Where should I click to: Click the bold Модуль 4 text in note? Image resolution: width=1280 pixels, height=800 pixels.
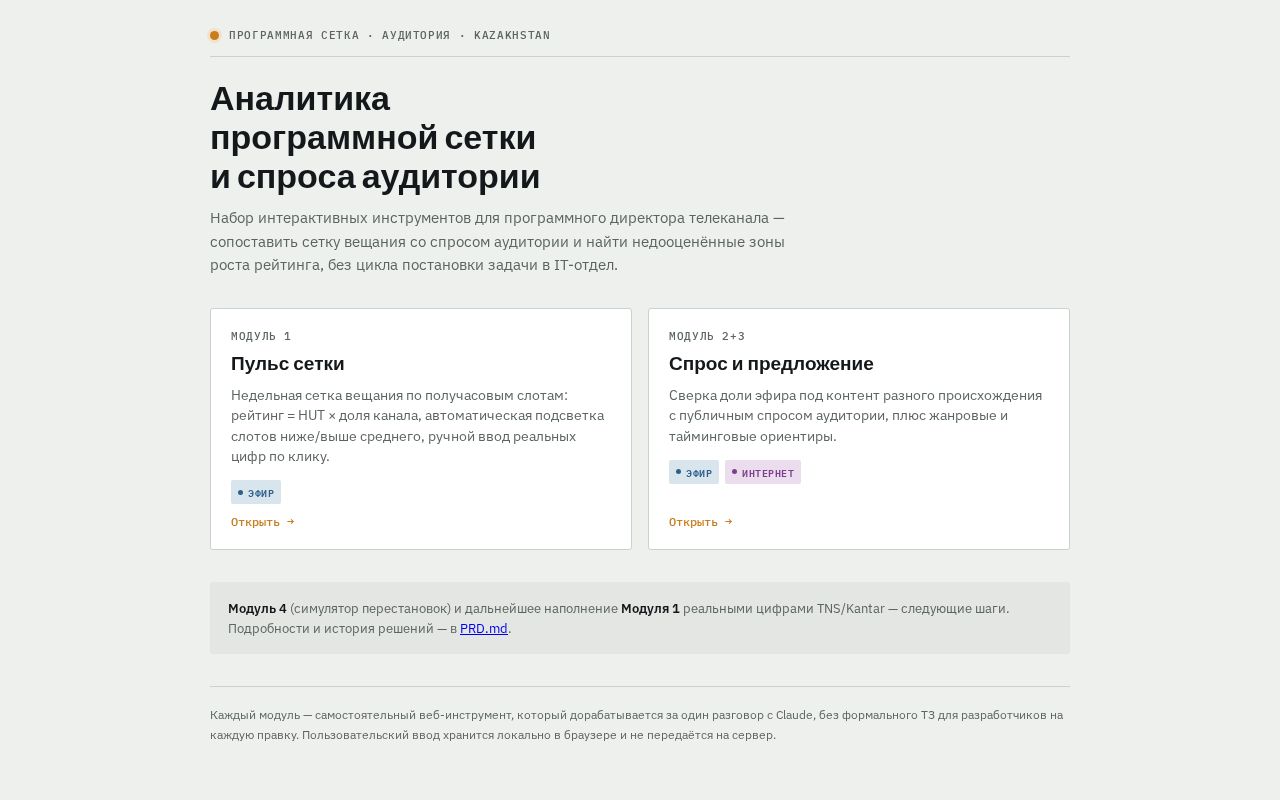(257, 609)
